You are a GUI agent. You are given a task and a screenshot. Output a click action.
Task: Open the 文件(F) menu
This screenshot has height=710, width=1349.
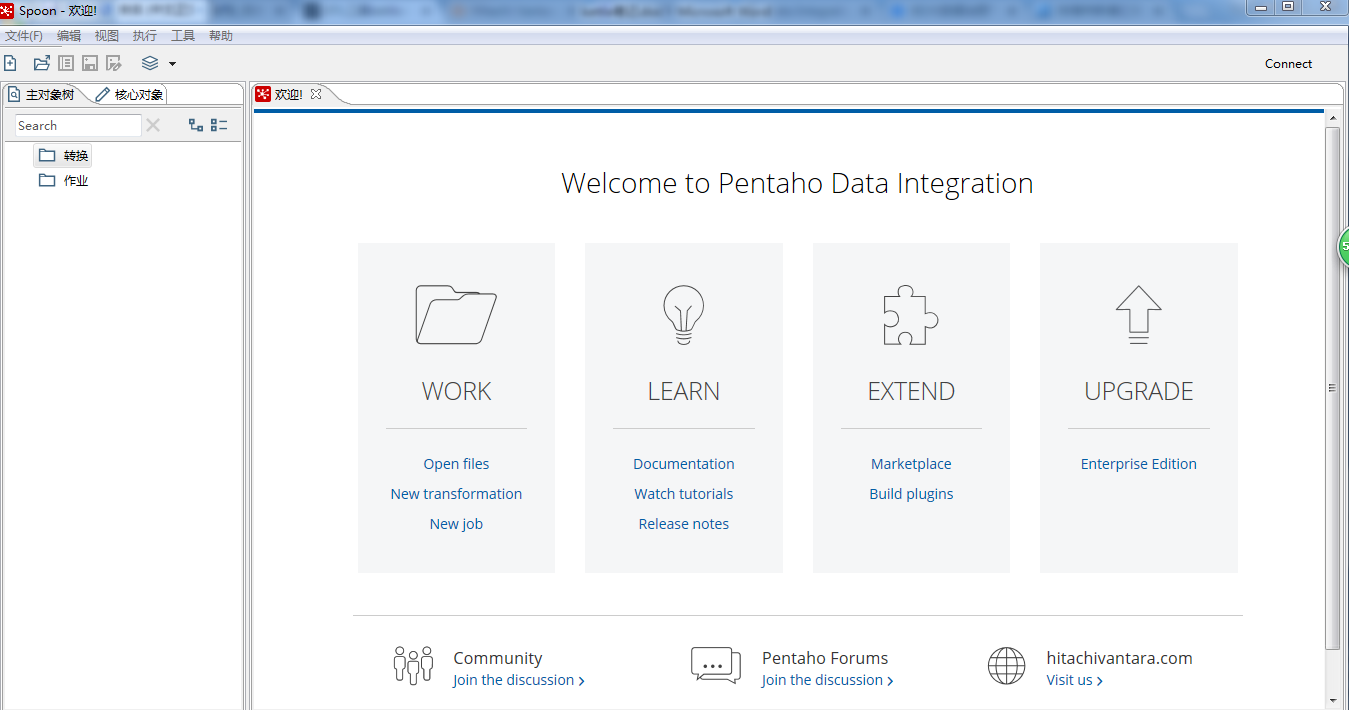pyautogui.click(x=24, y=35)
